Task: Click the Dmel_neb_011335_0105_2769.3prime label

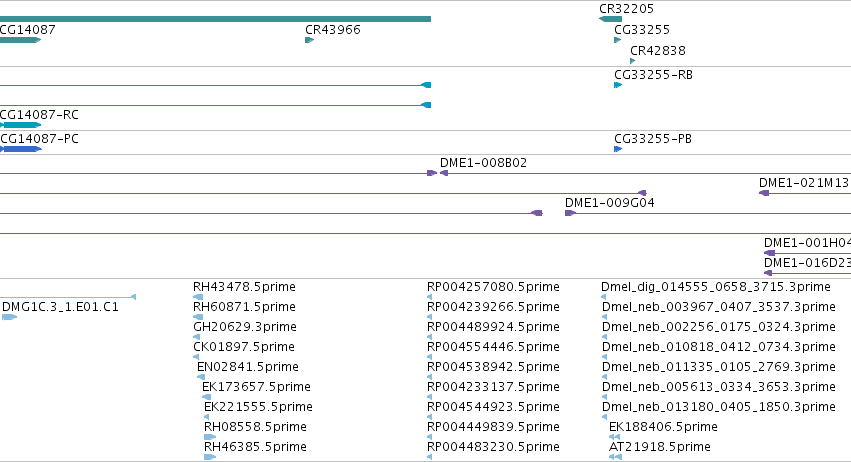Action: 719,367
